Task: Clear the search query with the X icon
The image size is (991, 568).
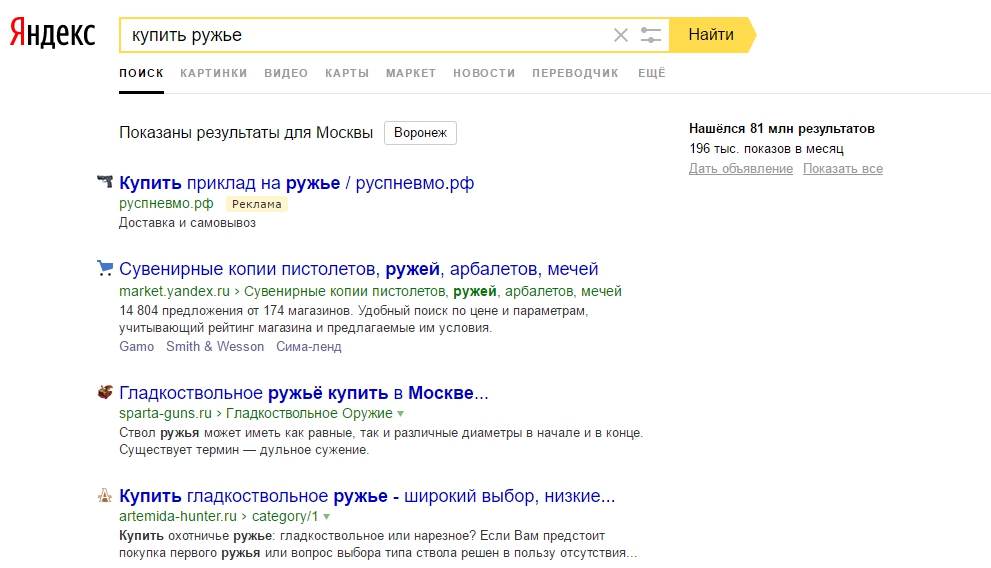Action: [x=621, y=35]
